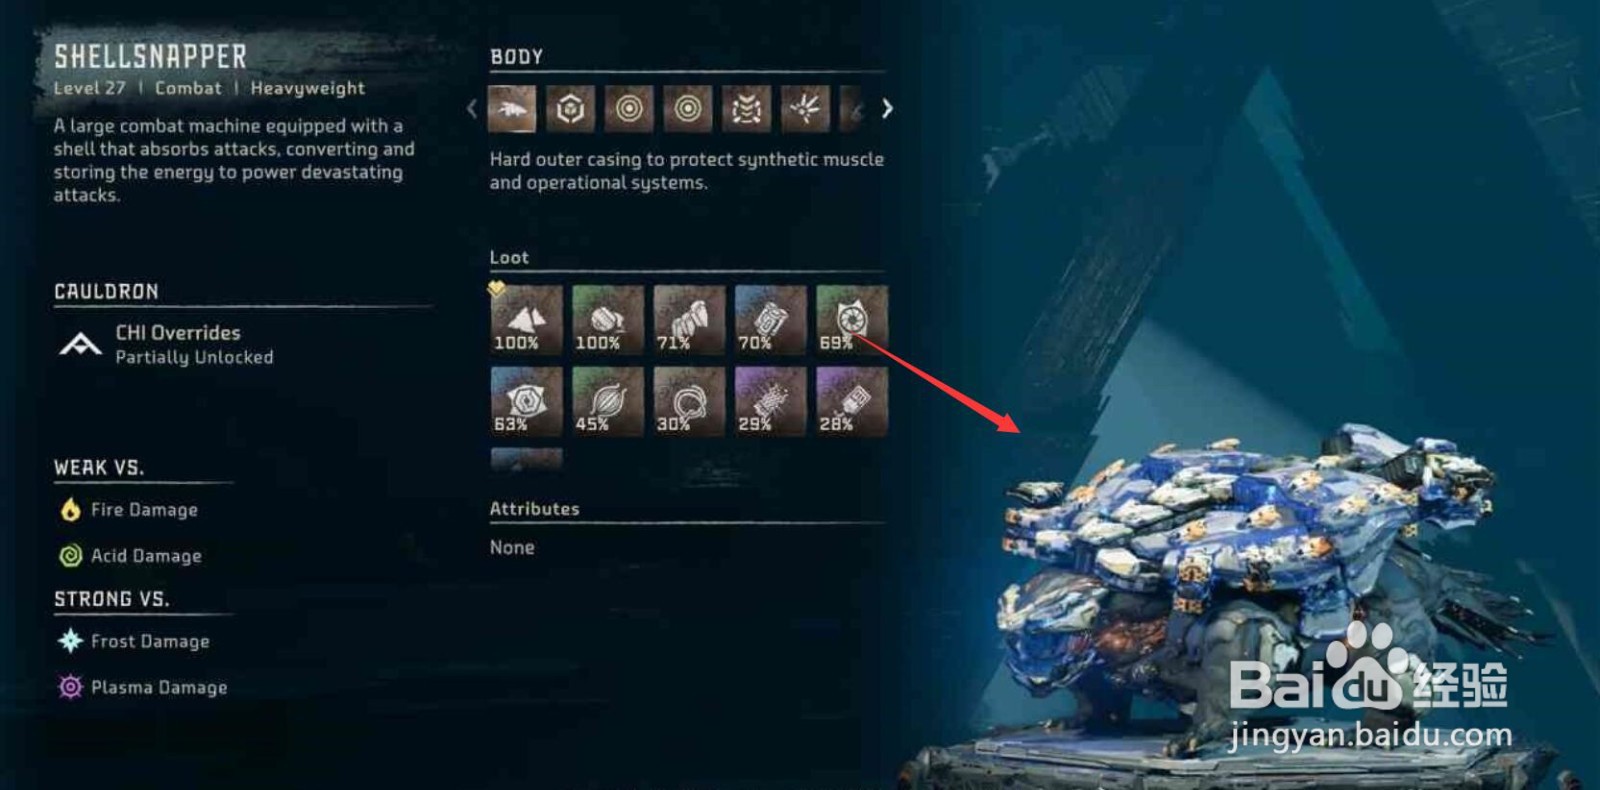Go to previous Body component with left chevron

coord(472,109)
